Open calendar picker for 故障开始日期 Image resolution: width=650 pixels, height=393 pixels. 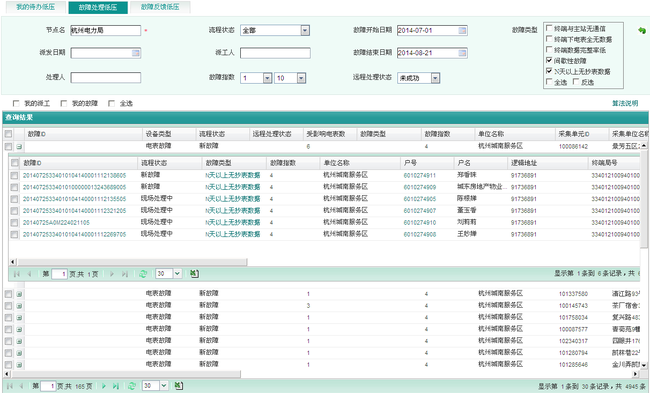coord(462,30)
